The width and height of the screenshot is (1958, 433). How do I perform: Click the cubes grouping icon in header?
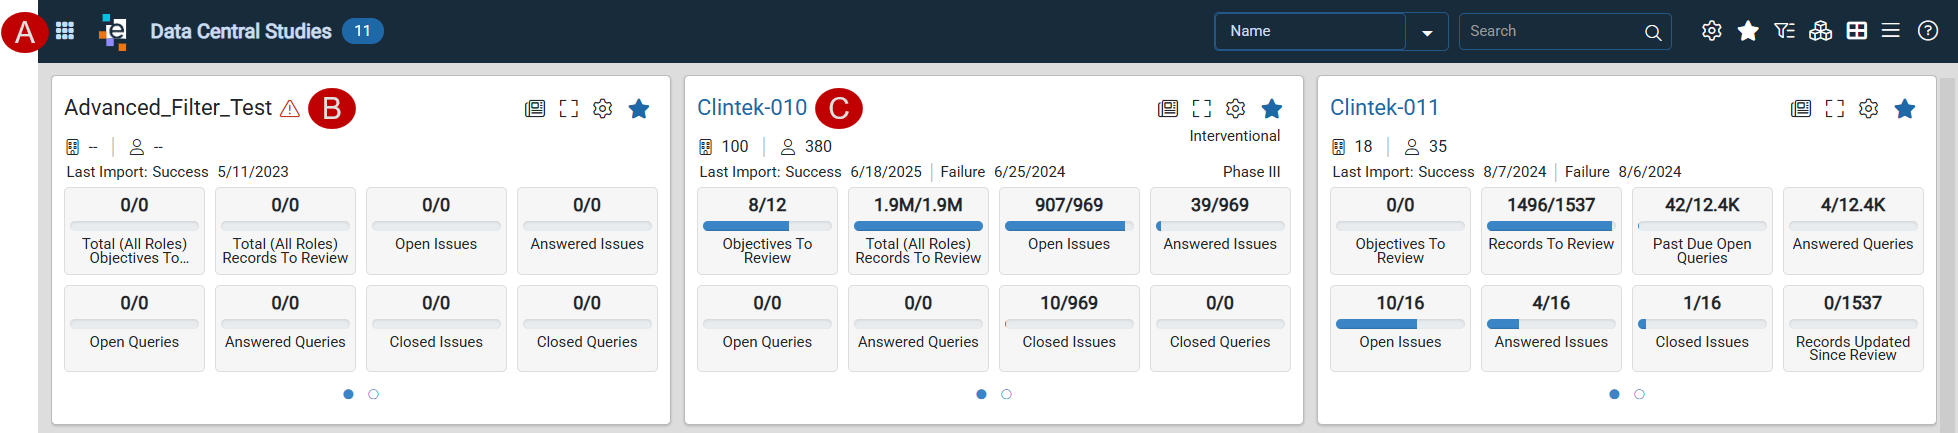click(x=1820, y=31)
